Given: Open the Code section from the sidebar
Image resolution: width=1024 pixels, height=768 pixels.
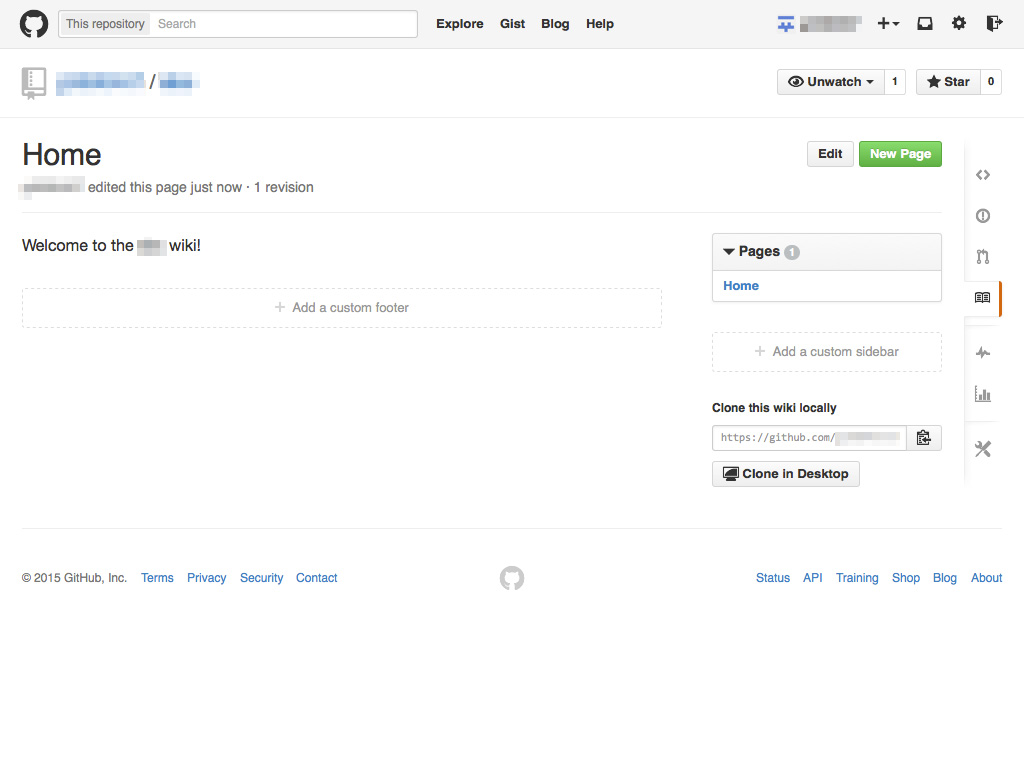Looking at the screenshot, I should click(982, 174).
